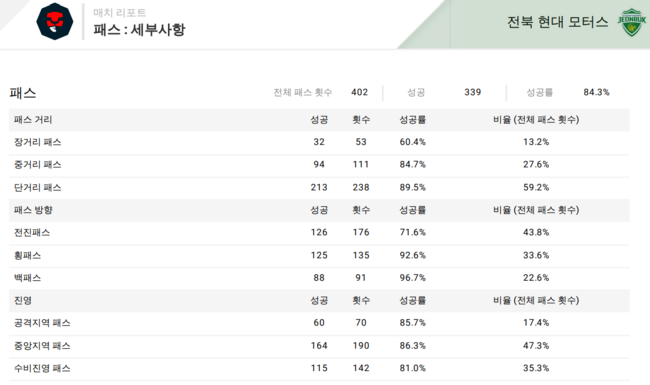
Task: Click the 백패스 row label
Action: (27, 278)
